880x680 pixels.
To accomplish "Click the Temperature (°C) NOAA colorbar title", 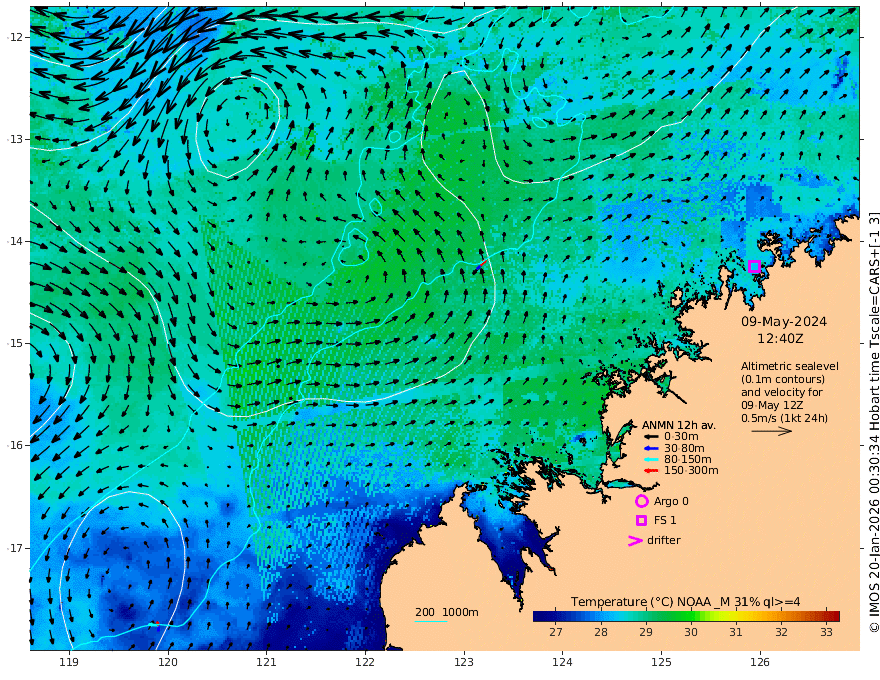I will coord(685,601).
